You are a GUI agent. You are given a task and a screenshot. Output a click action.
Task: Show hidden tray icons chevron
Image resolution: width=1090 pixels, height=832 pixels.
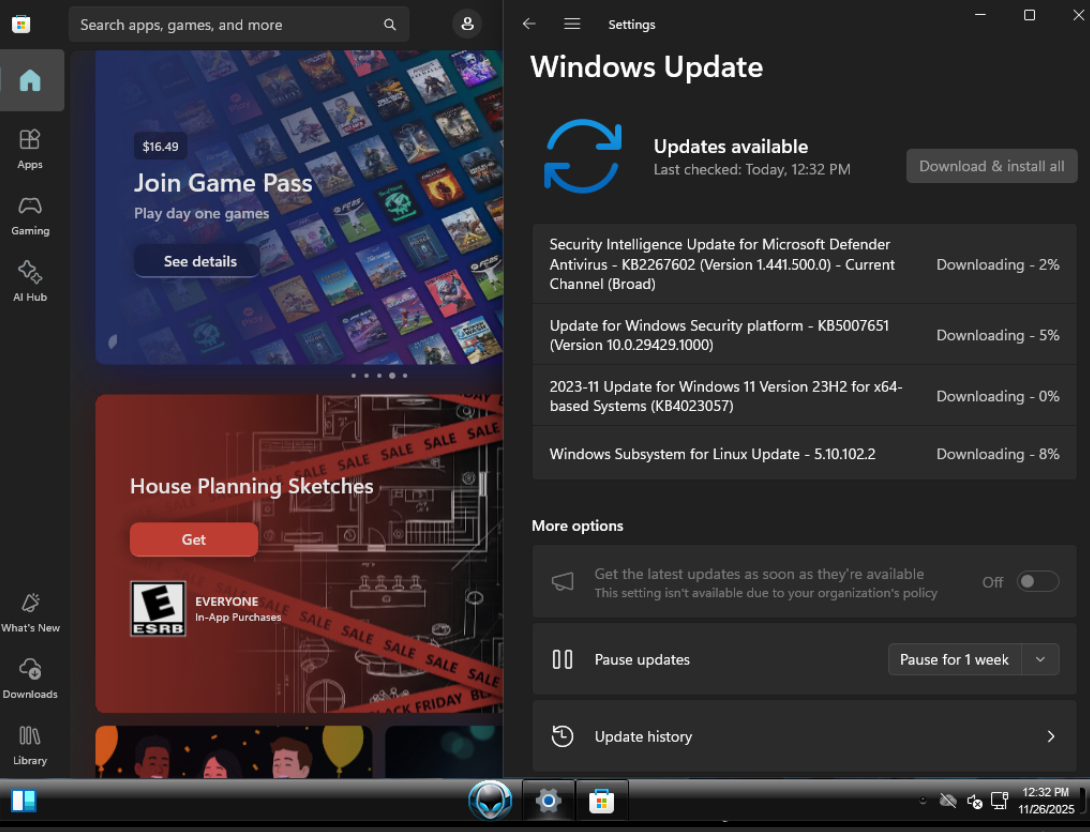pyautogui.click(x=922, y=801)
